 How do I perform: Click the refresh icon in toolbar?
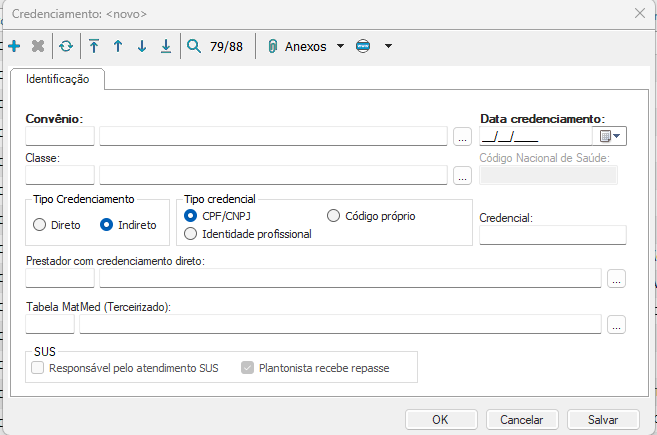pos(66,46)
